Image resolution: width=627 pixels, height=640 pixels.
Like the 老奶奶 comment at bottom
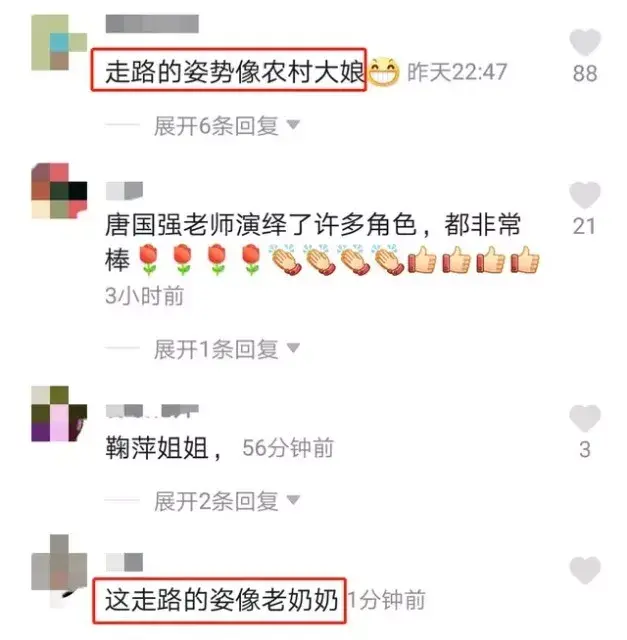click(x=585, y=570)
